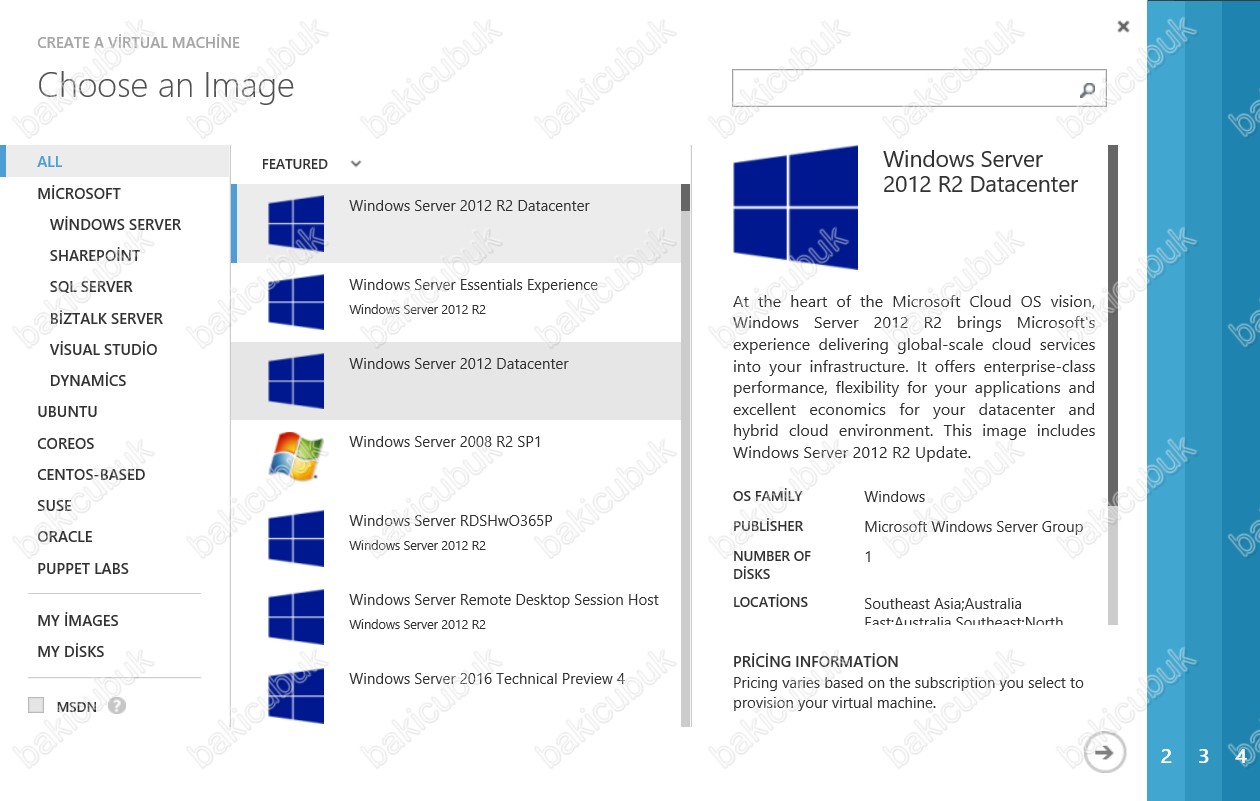
Task: Click the Microsoft Windows Server Group publisher value
Action: [974, 526]
